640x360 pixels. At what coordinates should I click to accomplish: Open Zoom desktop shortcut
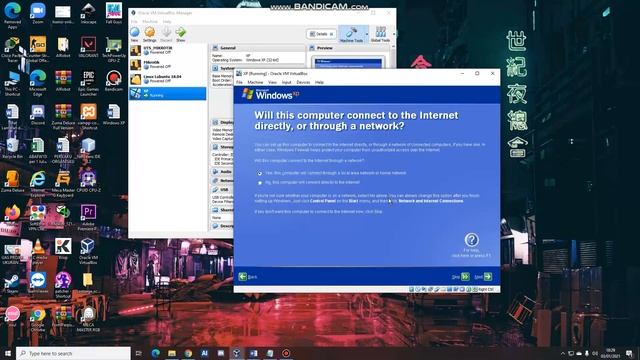tap(38, 14)
